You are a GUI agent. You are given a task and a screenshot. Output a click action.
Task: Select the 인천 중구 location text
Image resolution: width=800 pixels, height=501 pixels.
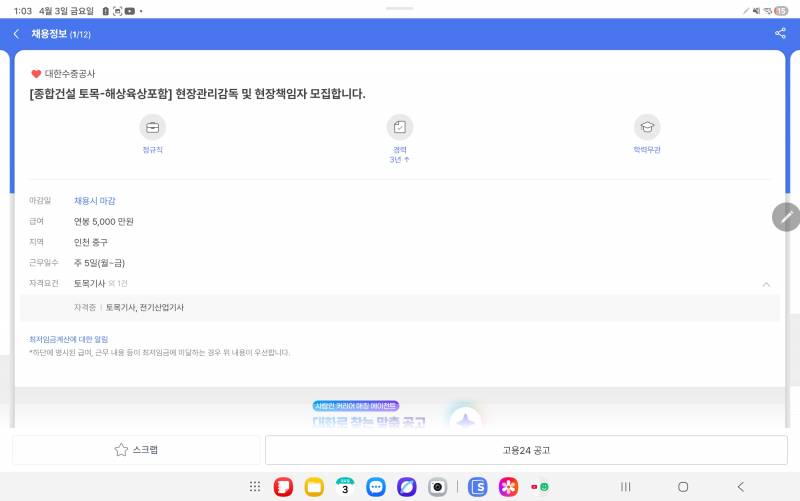click(x=91, y=242)
